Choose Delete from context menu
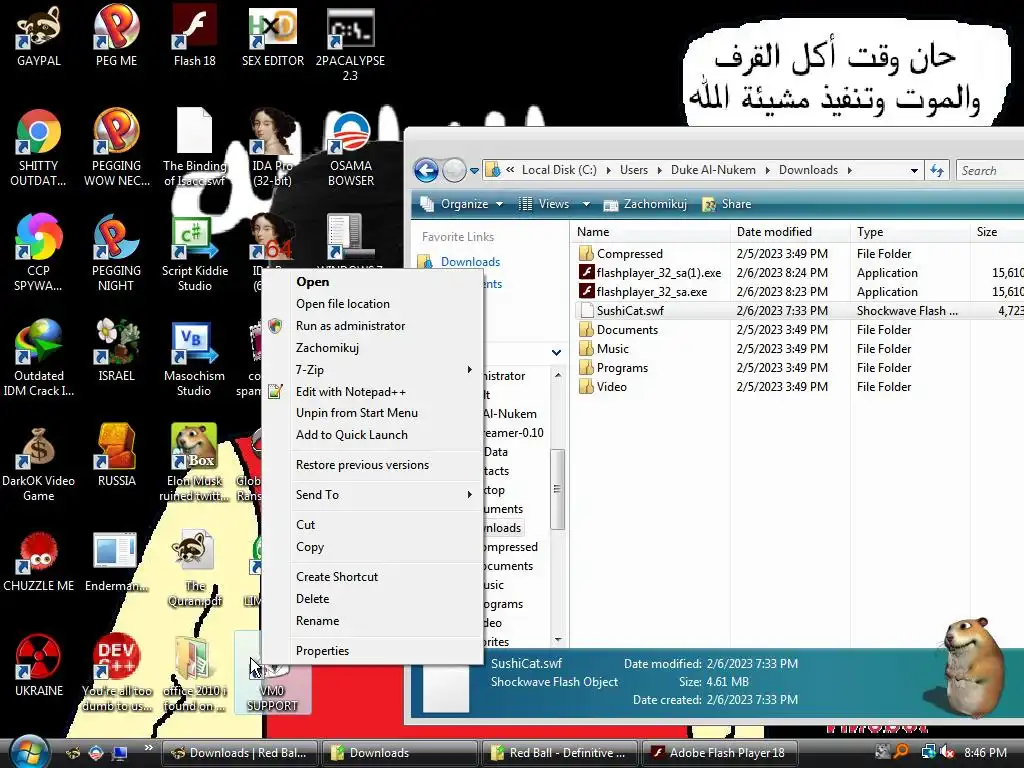 coord(313,599)
